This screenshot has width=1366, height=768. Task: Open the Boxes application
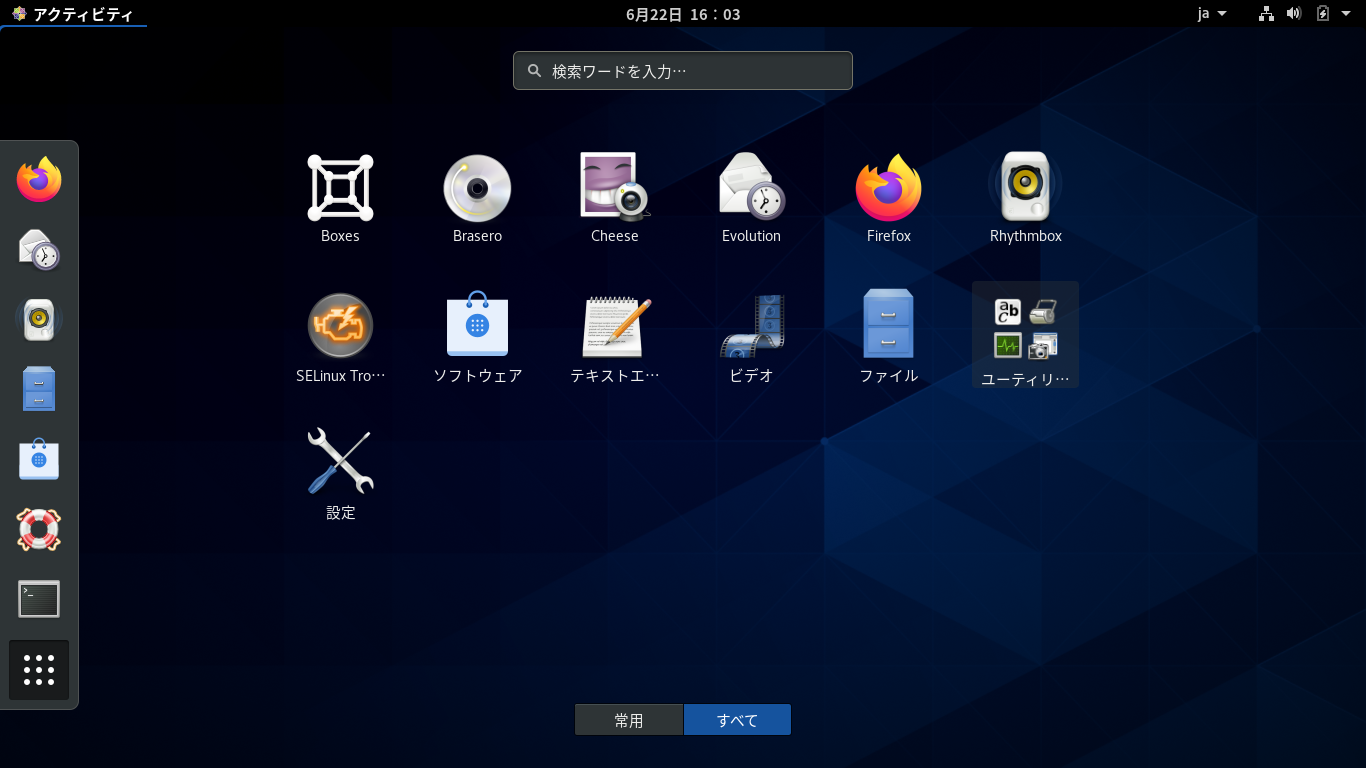pyautogui.click(x=340, y=198)
